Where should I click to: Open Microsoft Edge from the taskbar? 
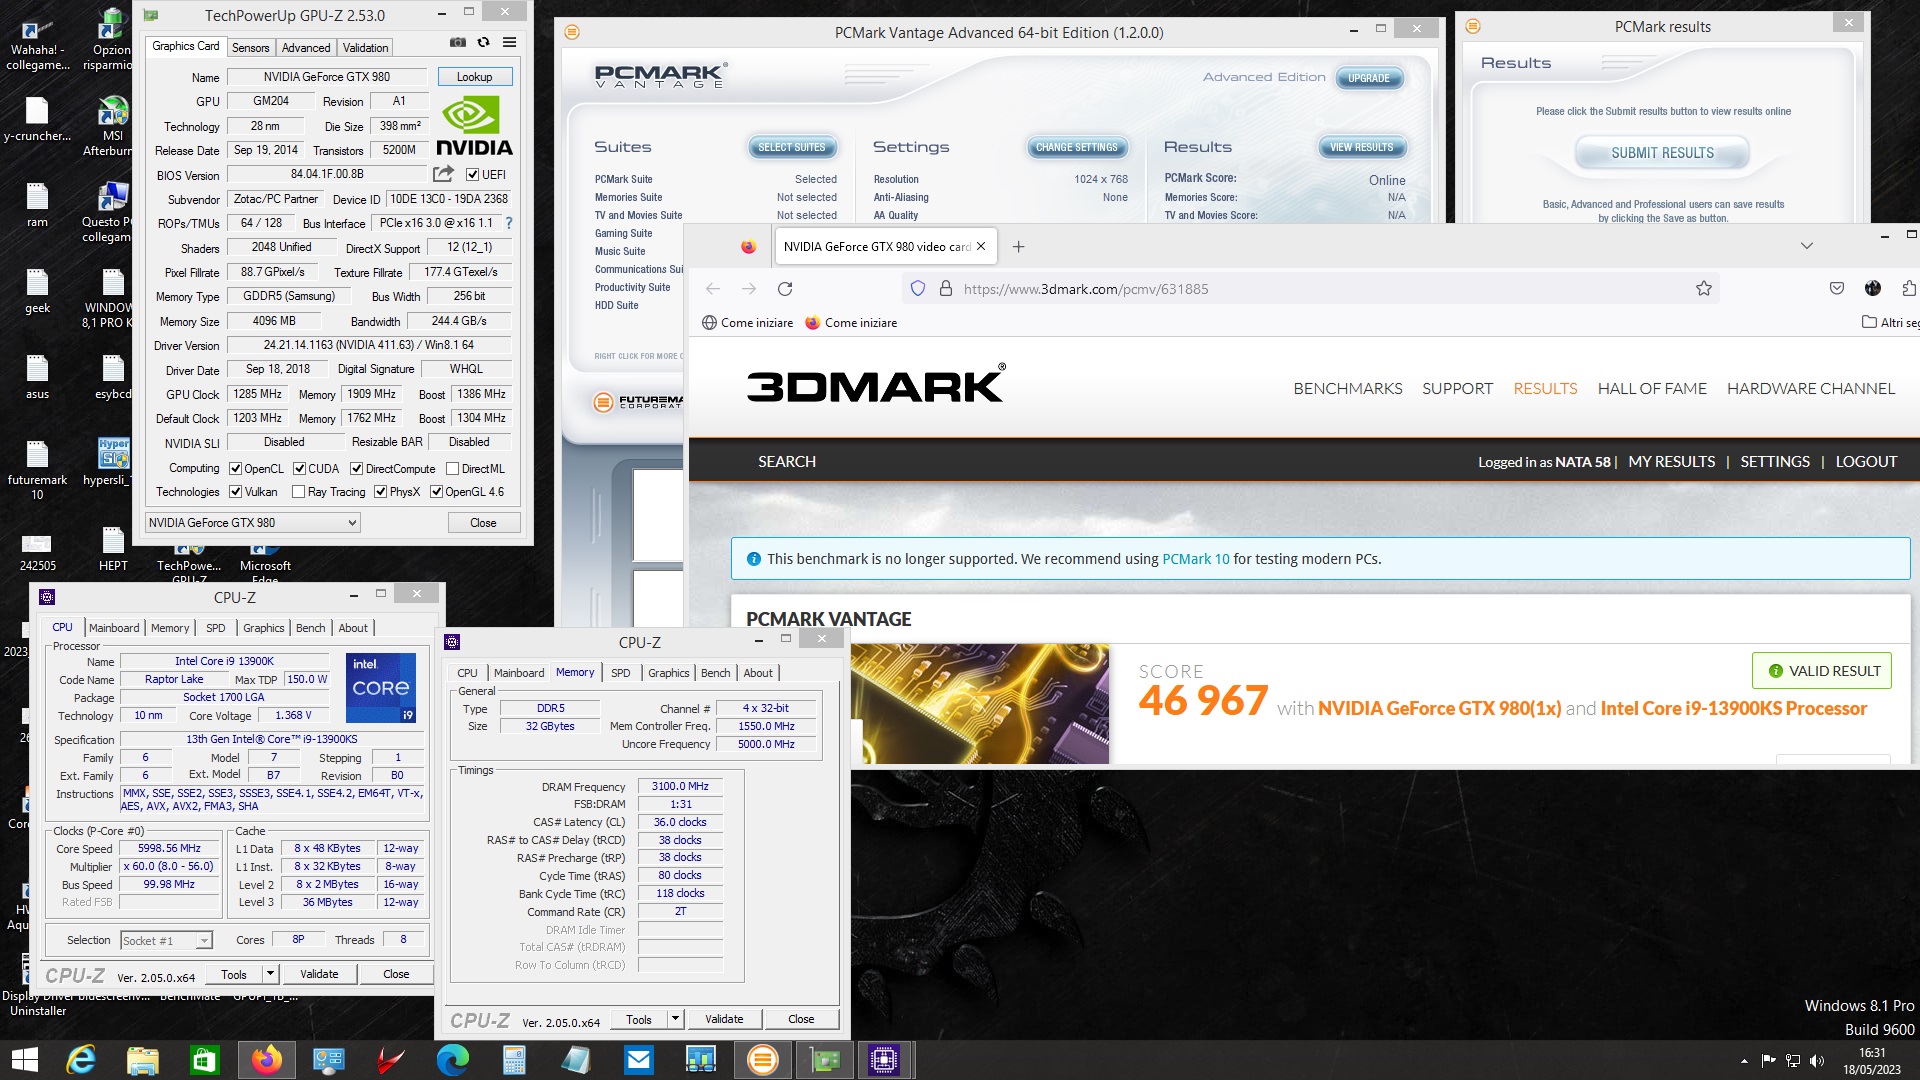453,1060
